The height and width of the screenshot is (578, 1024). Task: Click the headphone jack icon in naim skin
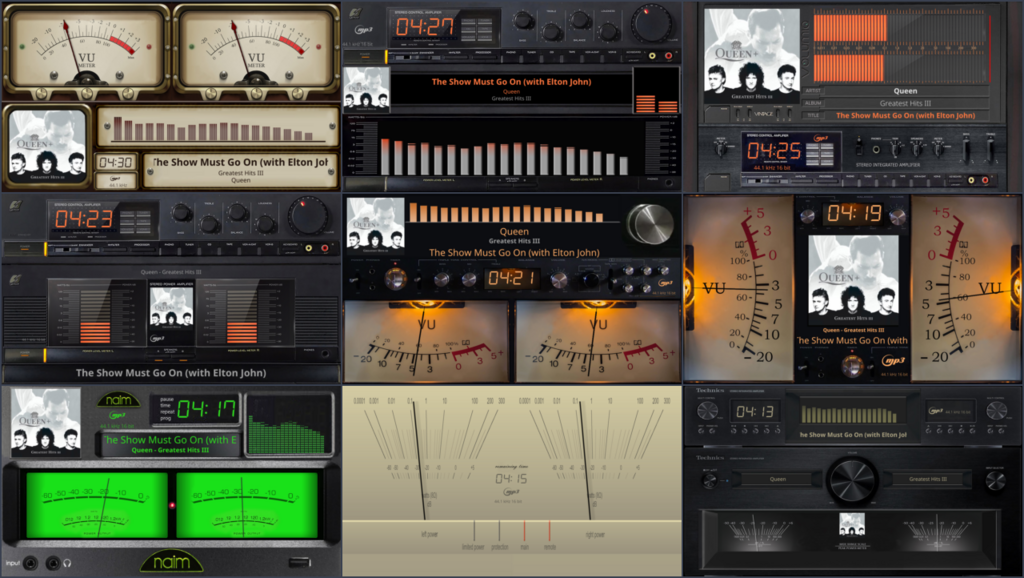(x=67, y=562)
